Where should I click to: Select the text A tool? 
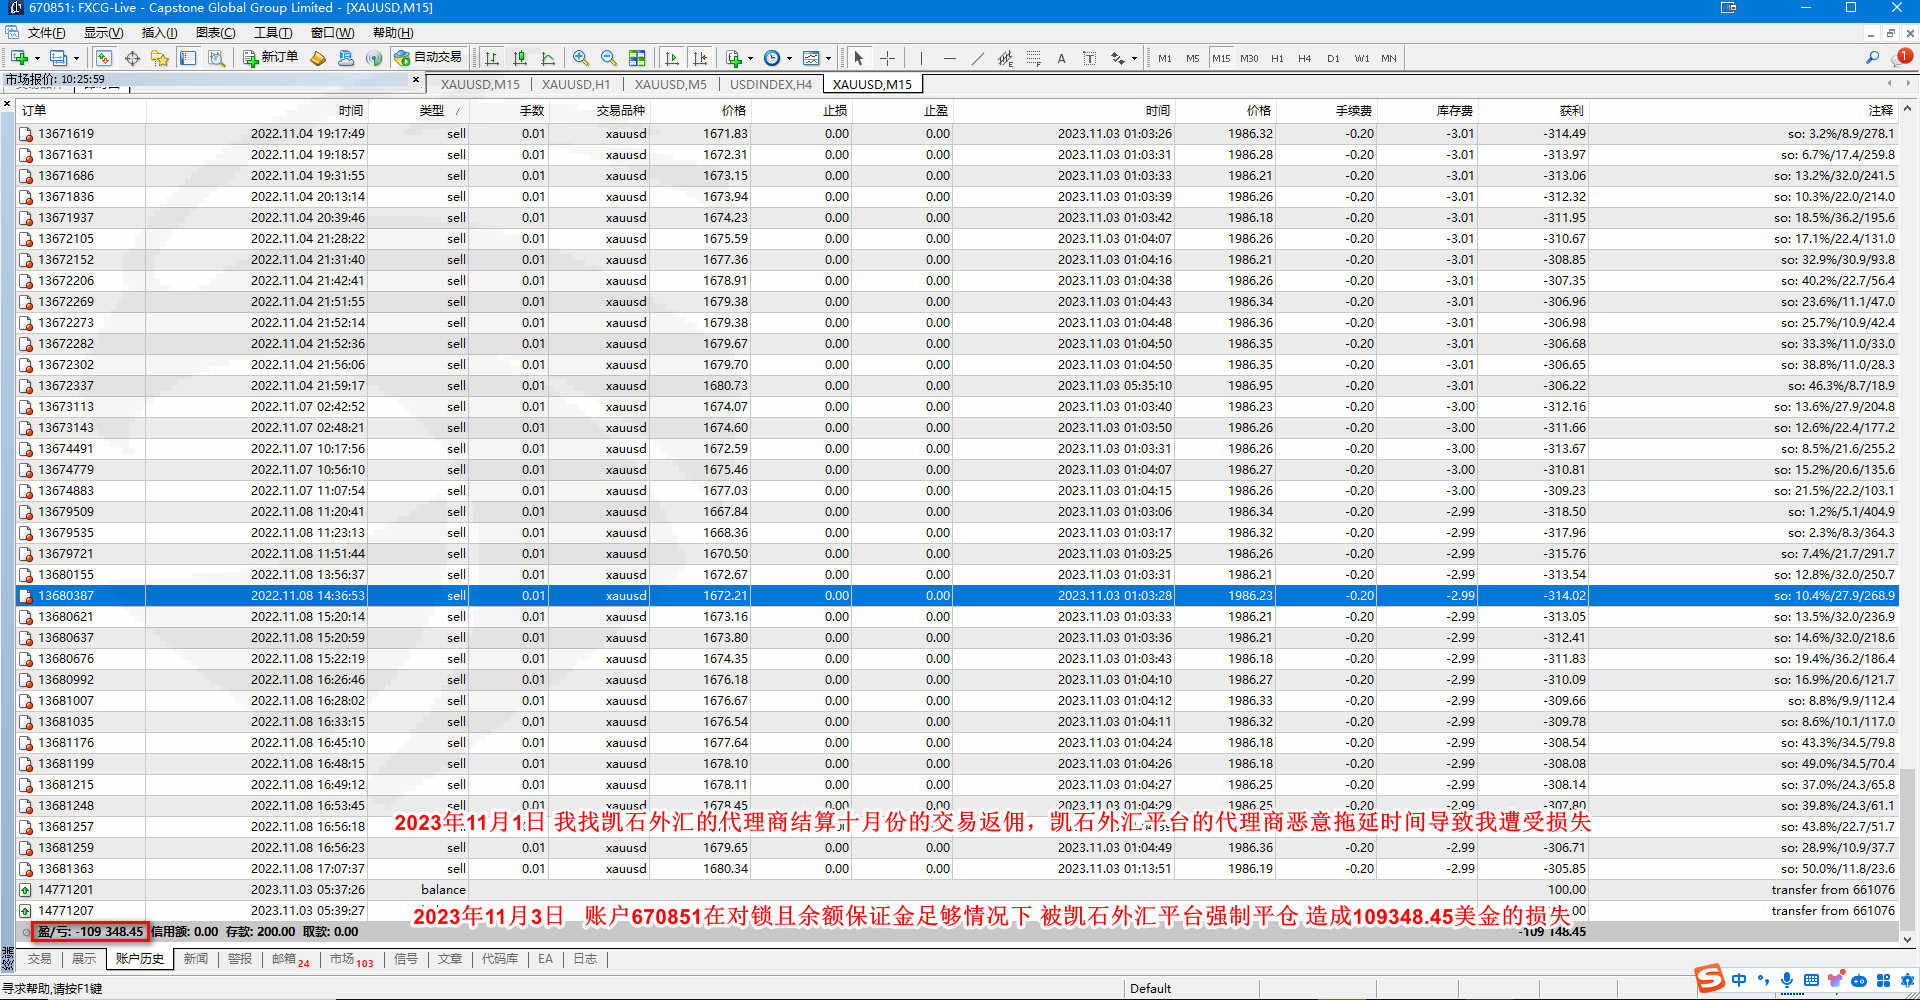(x=1061, y=58)
